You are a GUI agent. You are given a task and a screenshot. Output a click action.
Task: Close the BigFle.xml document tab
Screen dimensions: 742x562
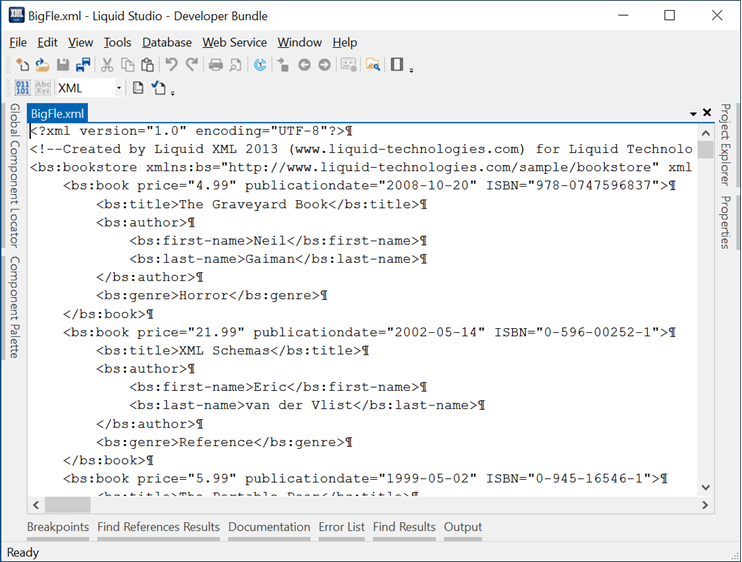[707, 113]
